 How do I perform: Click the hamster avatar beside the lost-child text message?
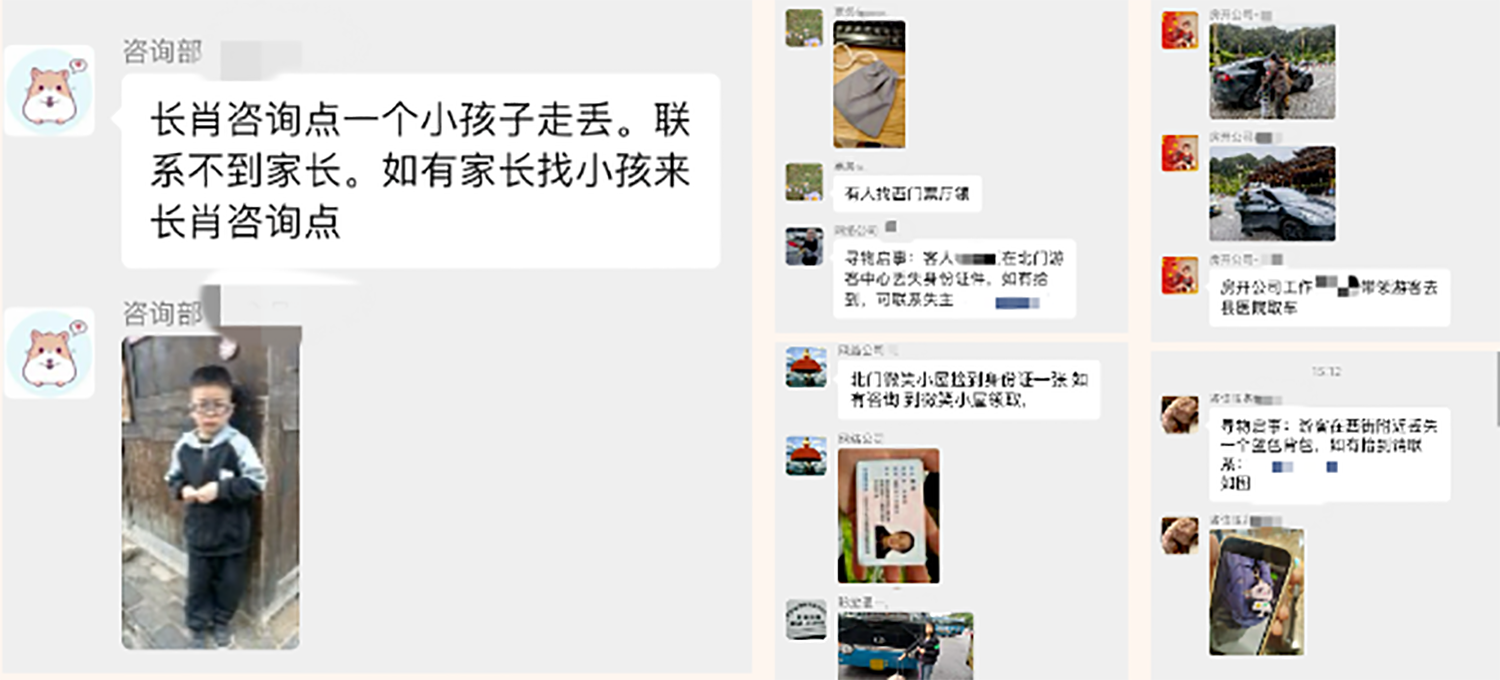(50, 91)
